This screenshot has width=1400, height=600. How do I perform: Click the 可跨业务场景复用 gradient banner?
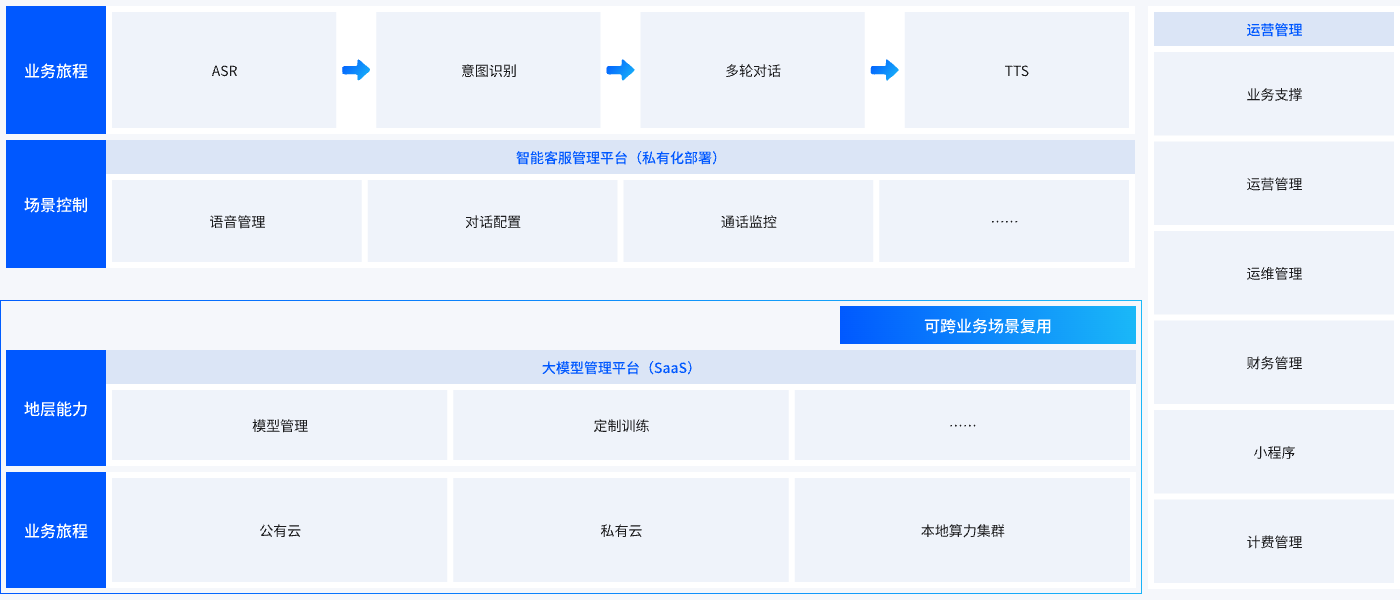click(987, 325)
